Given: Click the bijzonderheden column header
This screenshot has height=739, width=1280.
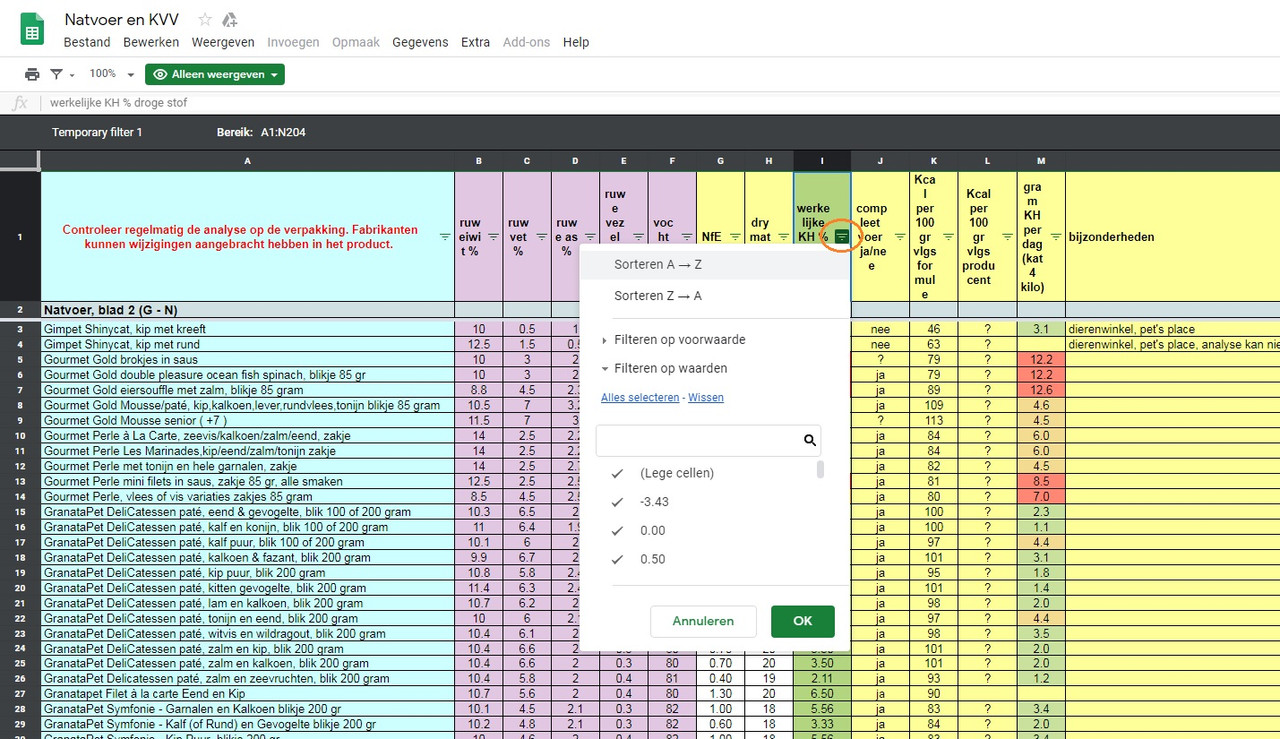Looking at the screenshot, I should click(x=1172, y=237).
